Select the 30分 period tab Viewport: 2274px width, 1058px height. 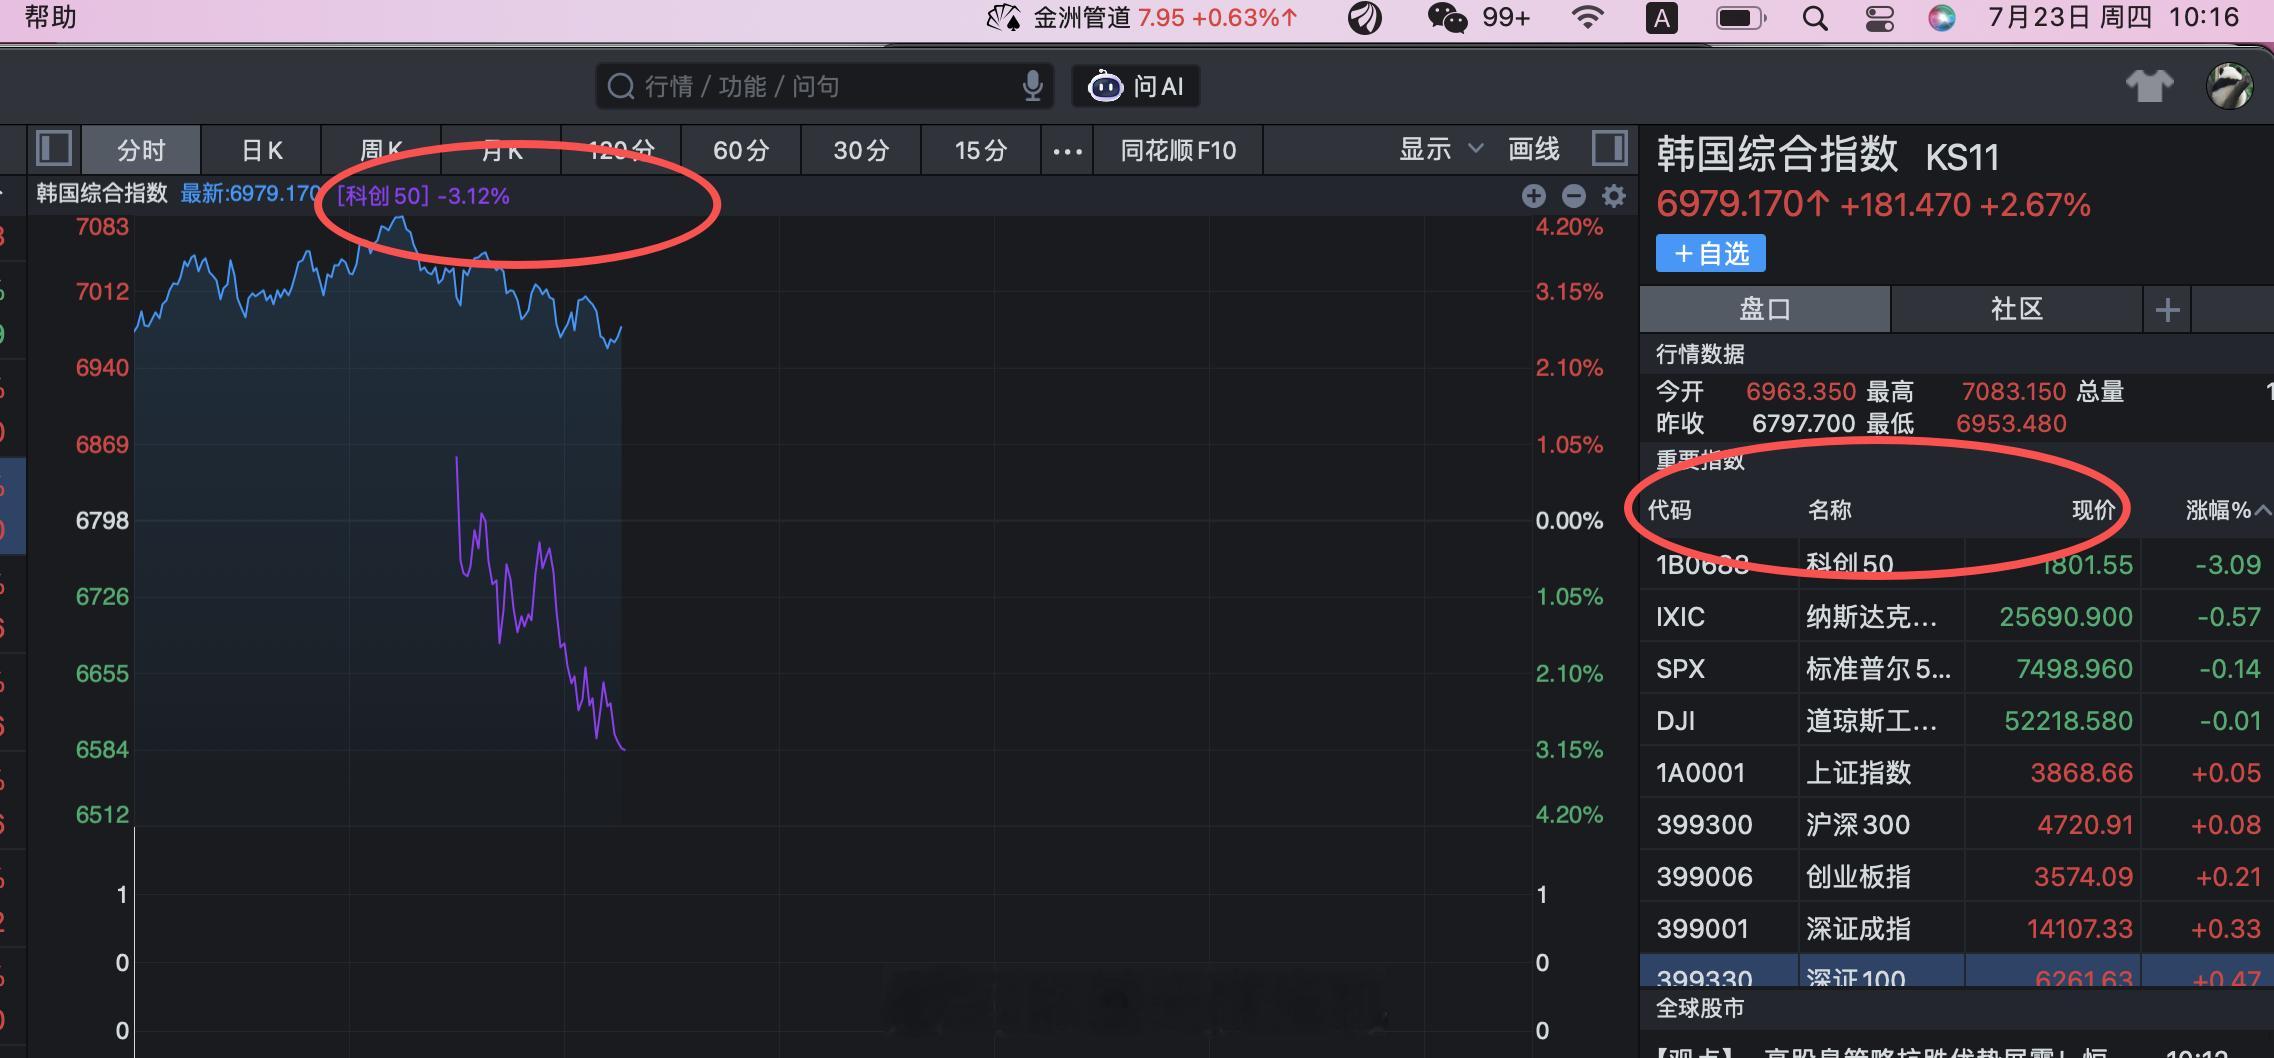coord(861,150)
